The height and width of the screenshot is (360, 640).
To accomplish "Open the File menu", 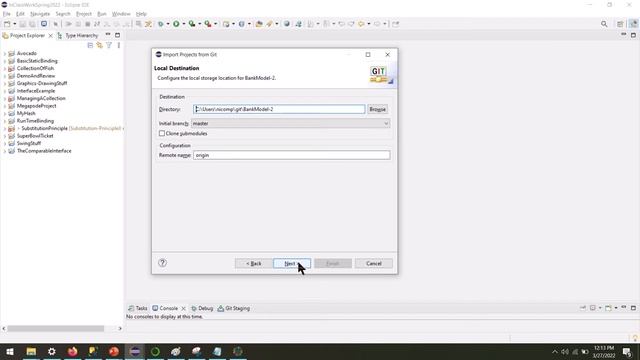I will [x=7, y=14].
